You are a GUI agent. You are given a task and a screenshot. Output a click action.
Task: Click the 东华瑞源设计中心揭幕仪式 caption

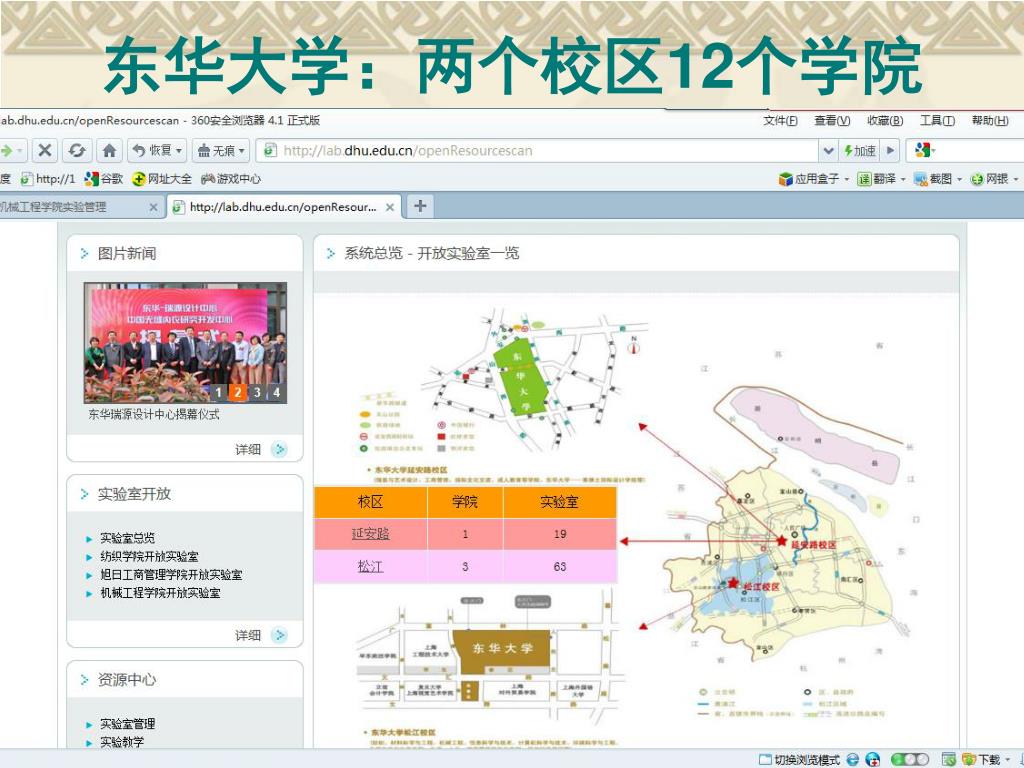coord(154,414)
